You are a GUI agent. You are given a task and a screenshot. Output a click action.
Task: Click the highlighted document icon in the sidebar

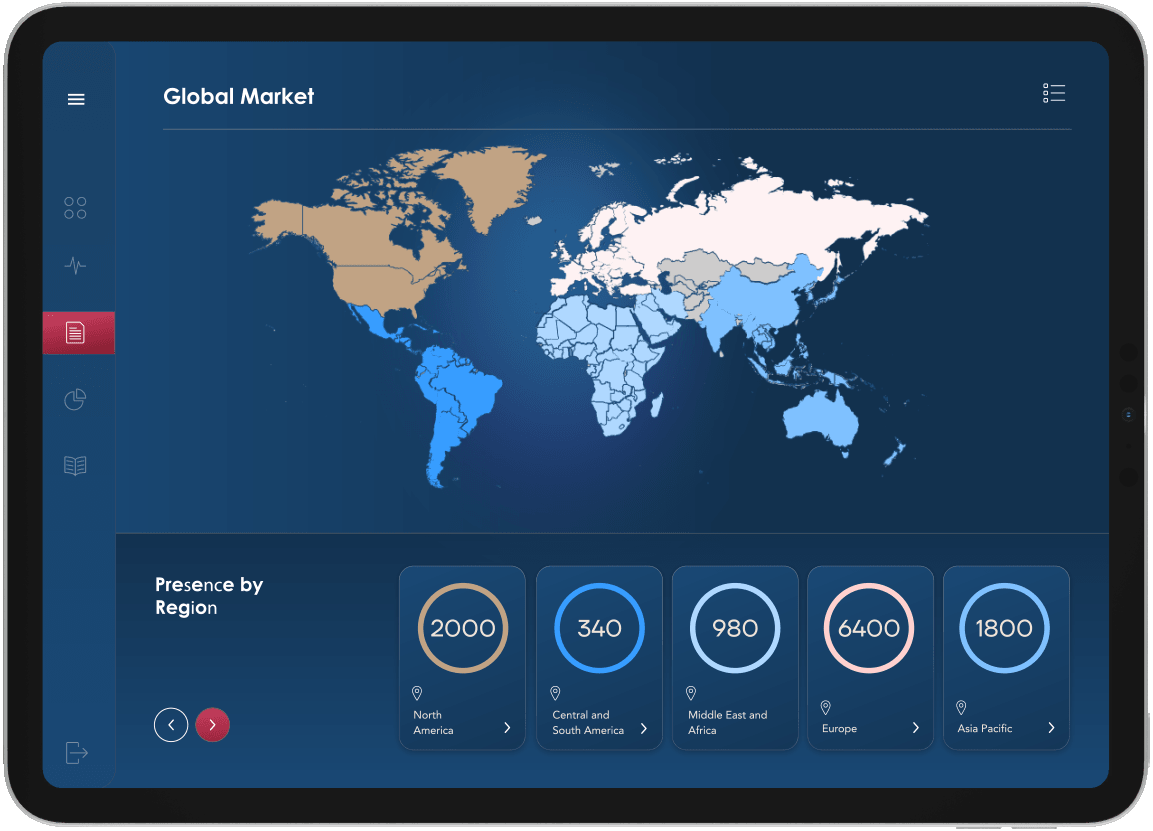(x=77, y=332)
